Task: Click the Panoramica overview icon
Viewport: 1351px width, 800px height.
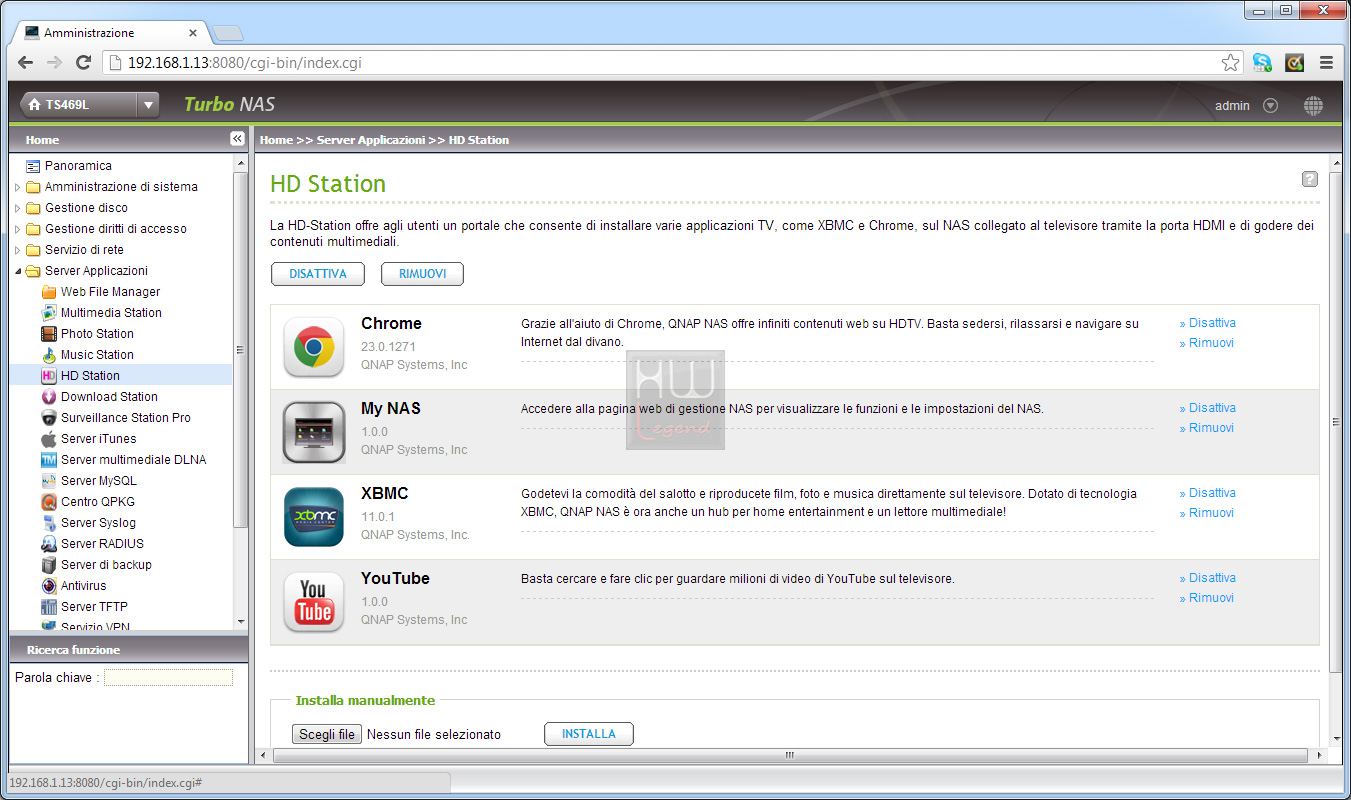Action: pos(33,166)
